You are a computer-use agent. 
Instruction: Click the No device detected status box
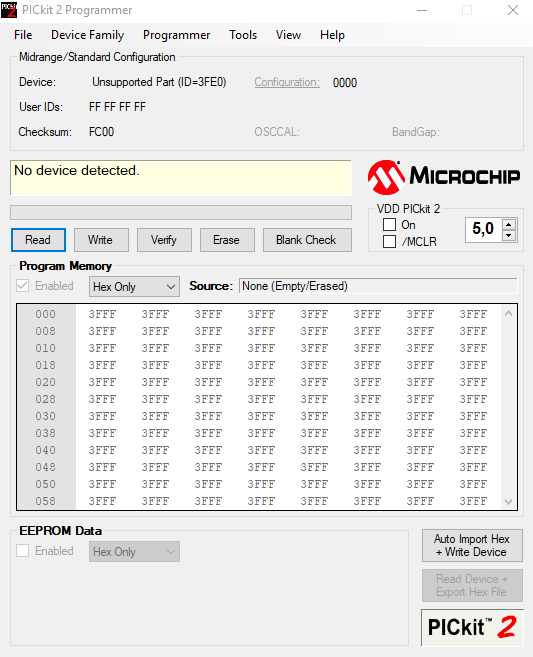pos(181,178)
